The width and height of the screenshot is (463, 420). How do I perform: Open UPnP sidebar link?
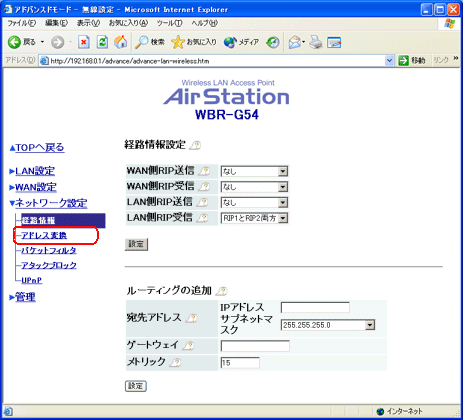click(32, 280)
